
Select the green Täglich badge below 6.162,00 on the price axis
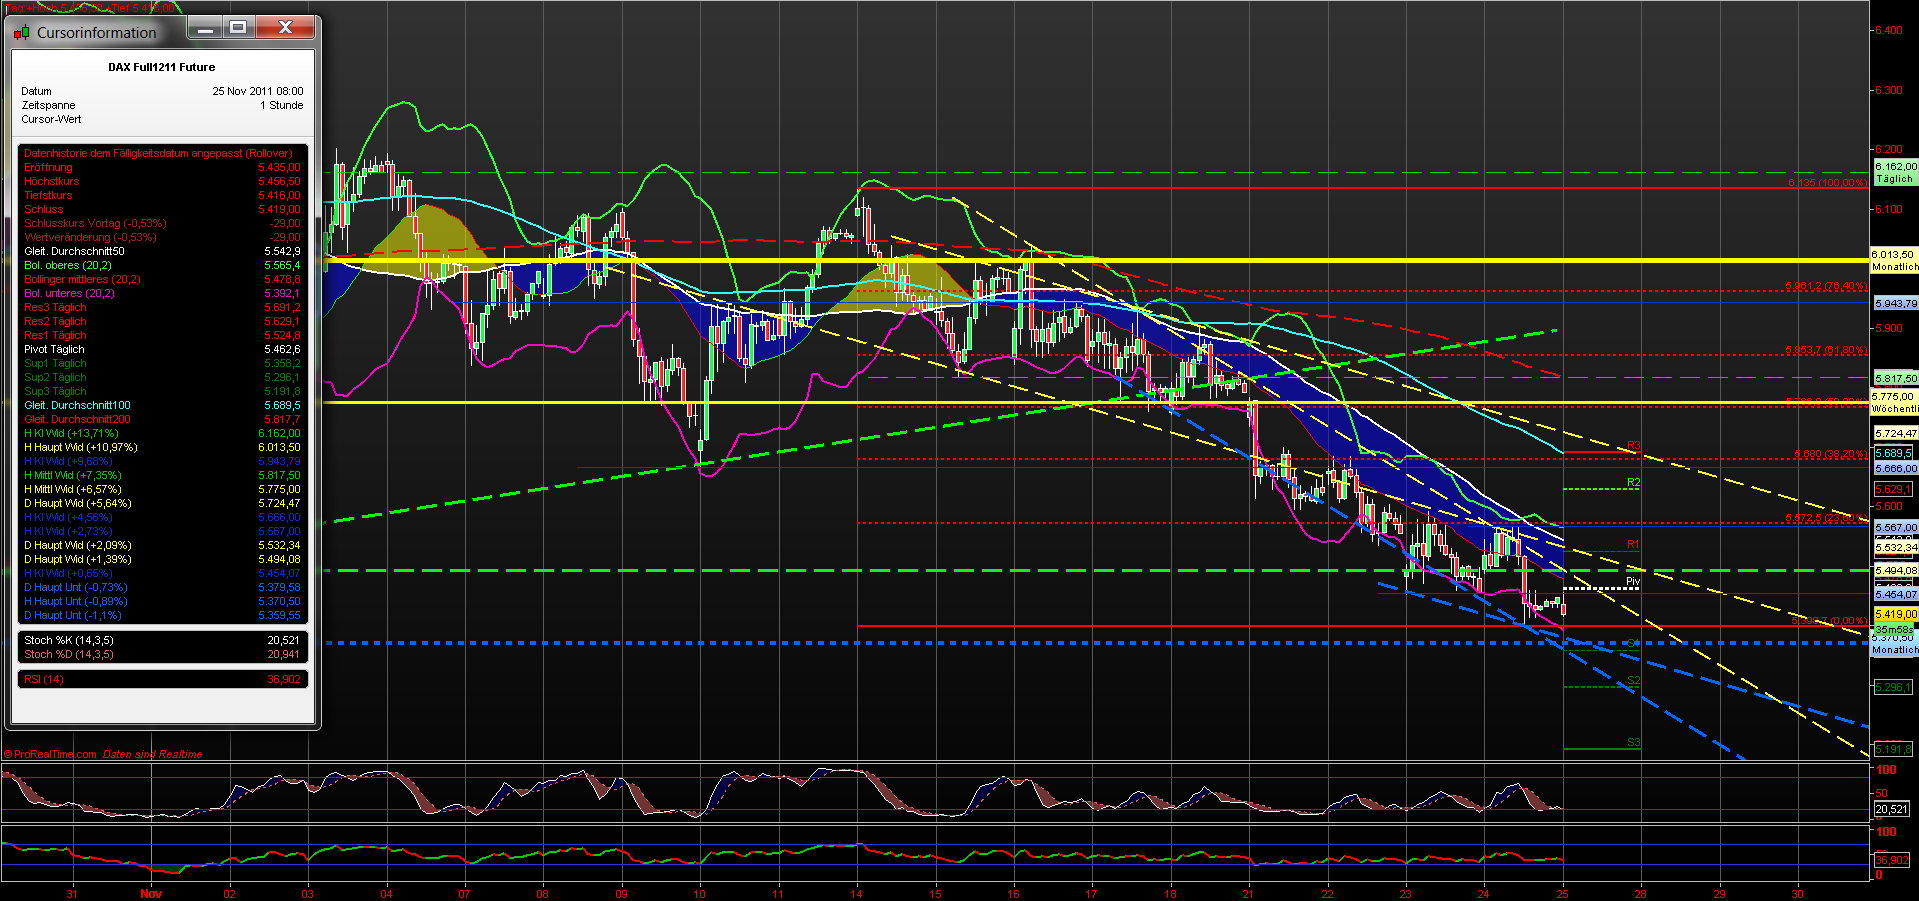pos(1895,178)
